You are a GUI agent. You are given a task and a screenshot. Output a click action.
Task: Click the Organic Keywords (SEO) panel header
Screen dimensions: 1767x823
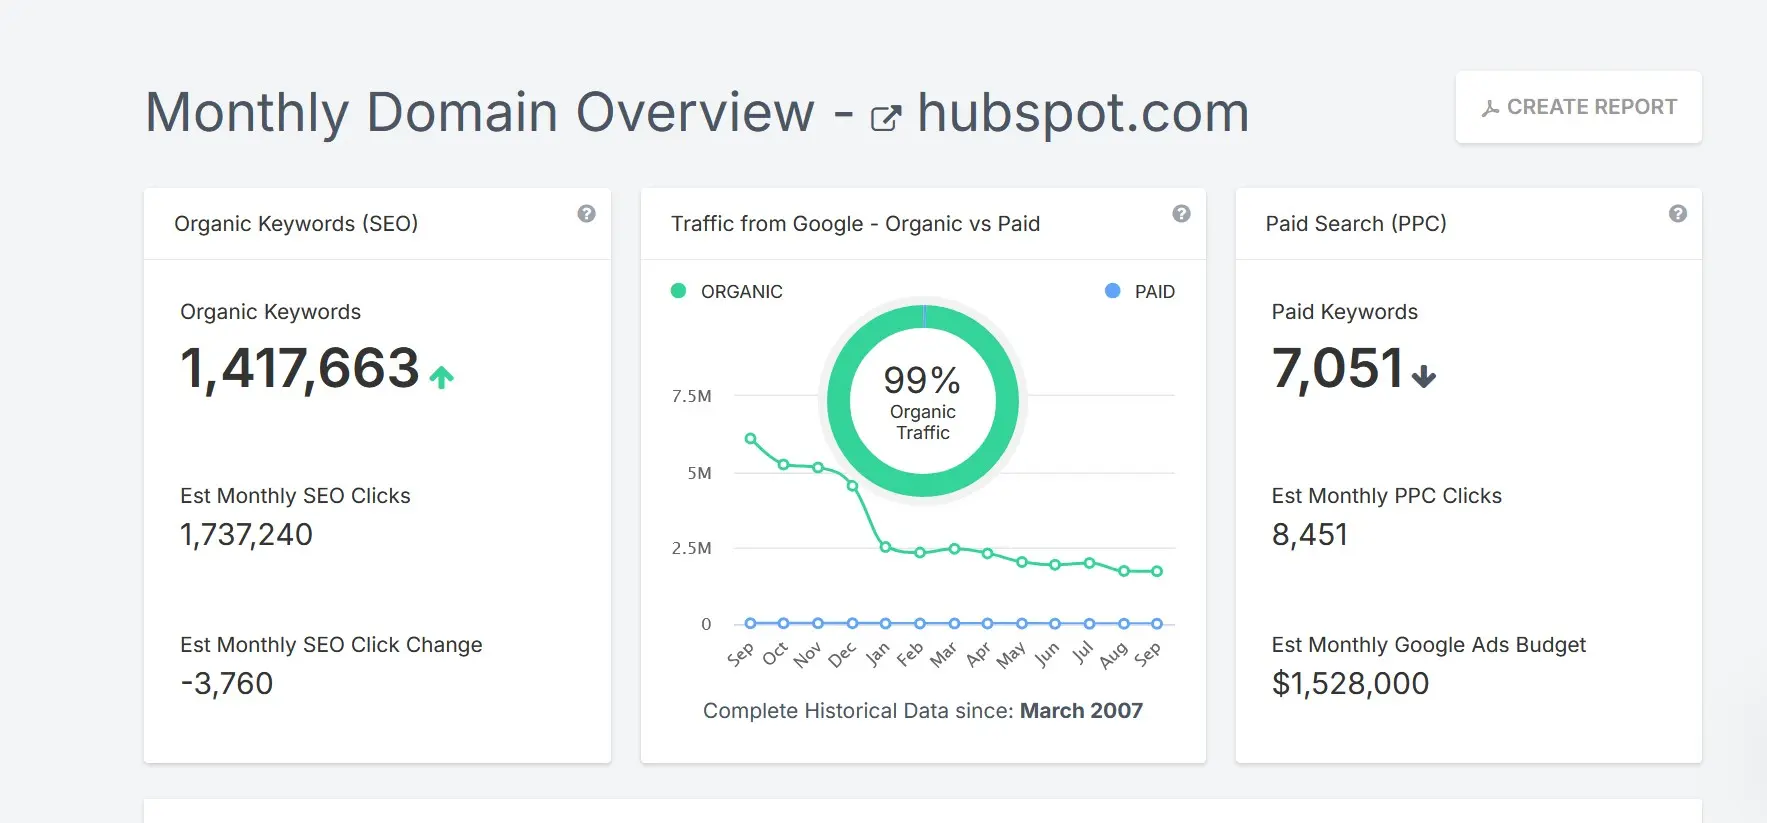[x=296, y=223]
